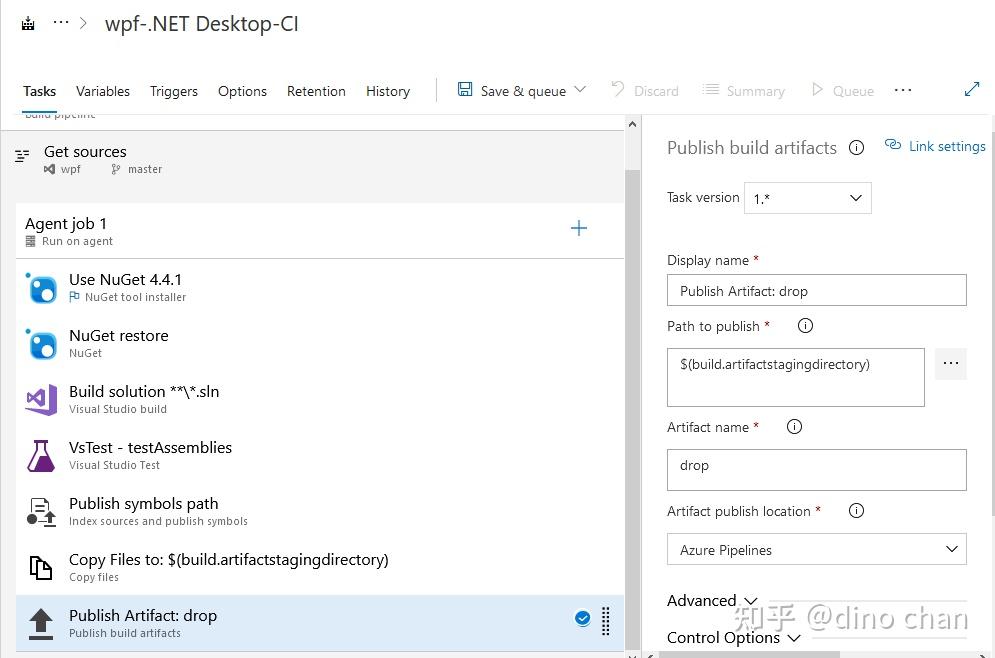Viewport: 995px width, 658px height.
Task: Switch to the Variables tab
Action: coord(103,91)
